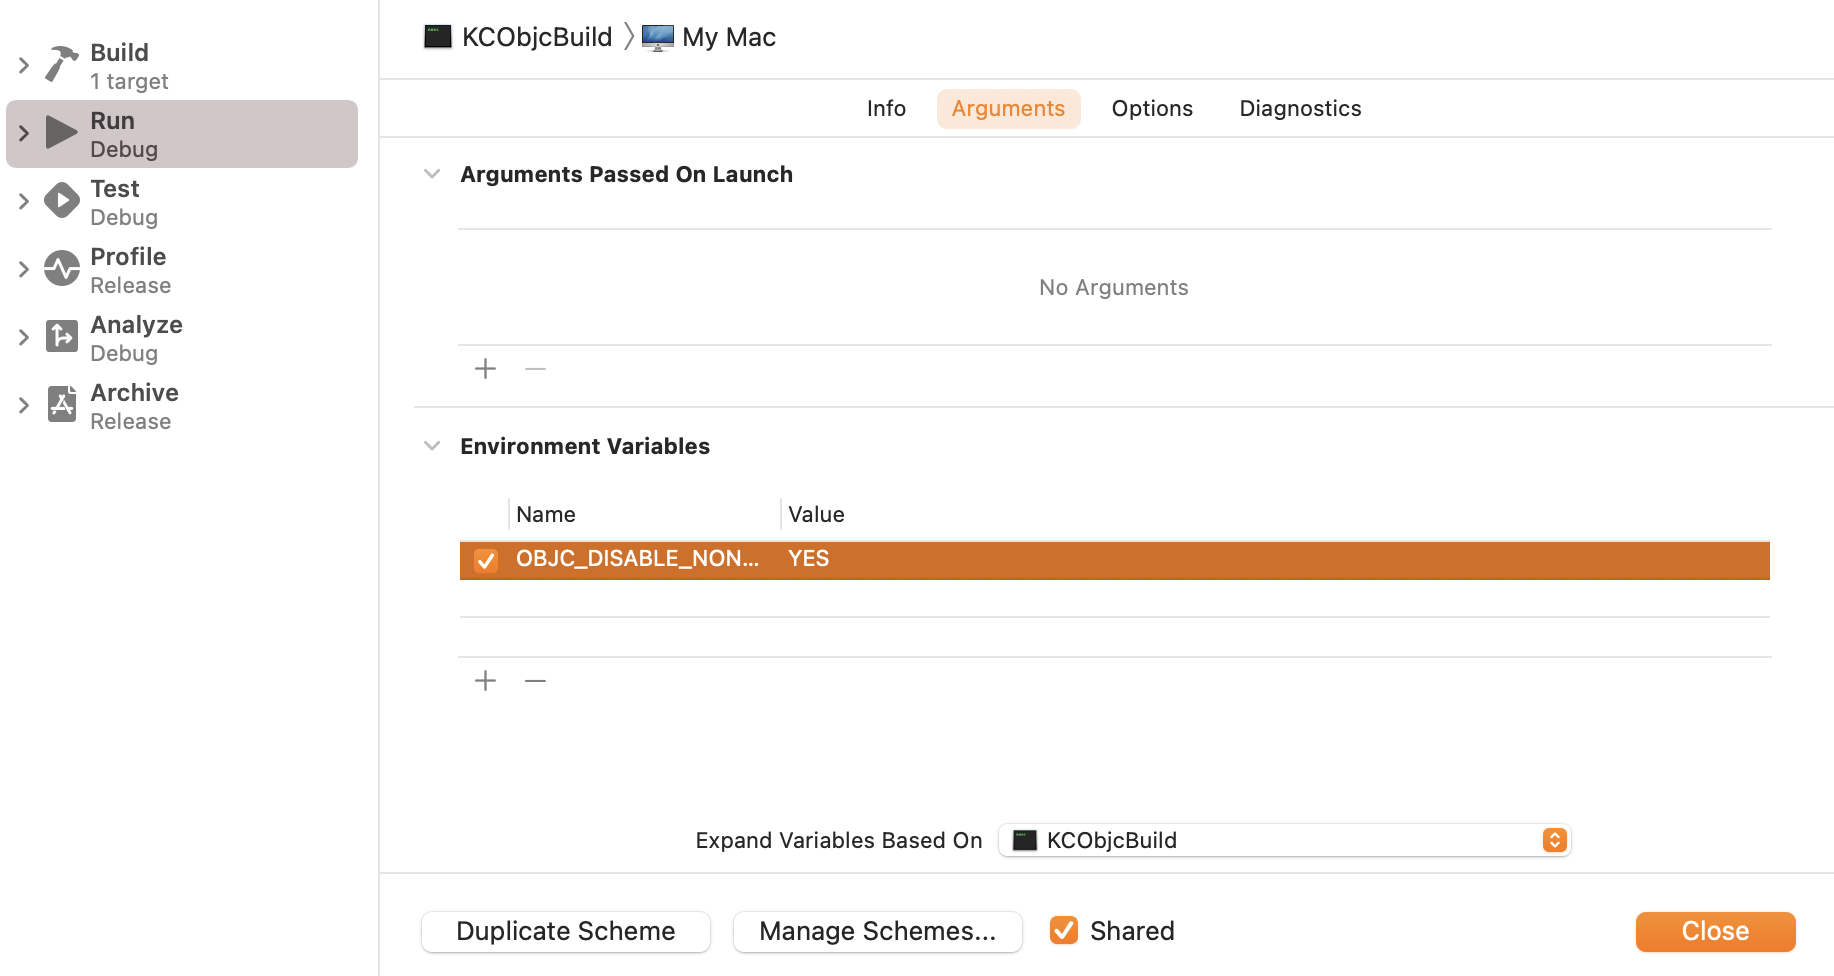This screenshot has height=976, width=1834.
Task: Switch to the Options tab
Action: 1152,108
